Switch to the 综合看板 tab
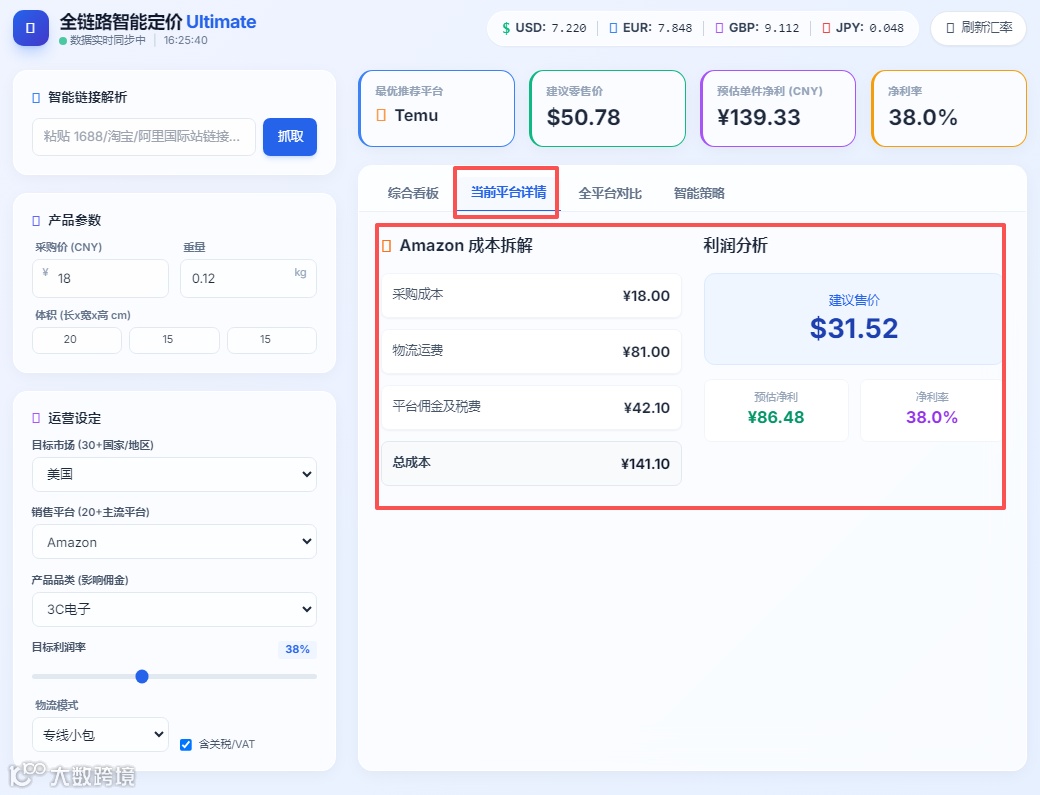This screenshot has height=795, width=1040. point(413,193)
